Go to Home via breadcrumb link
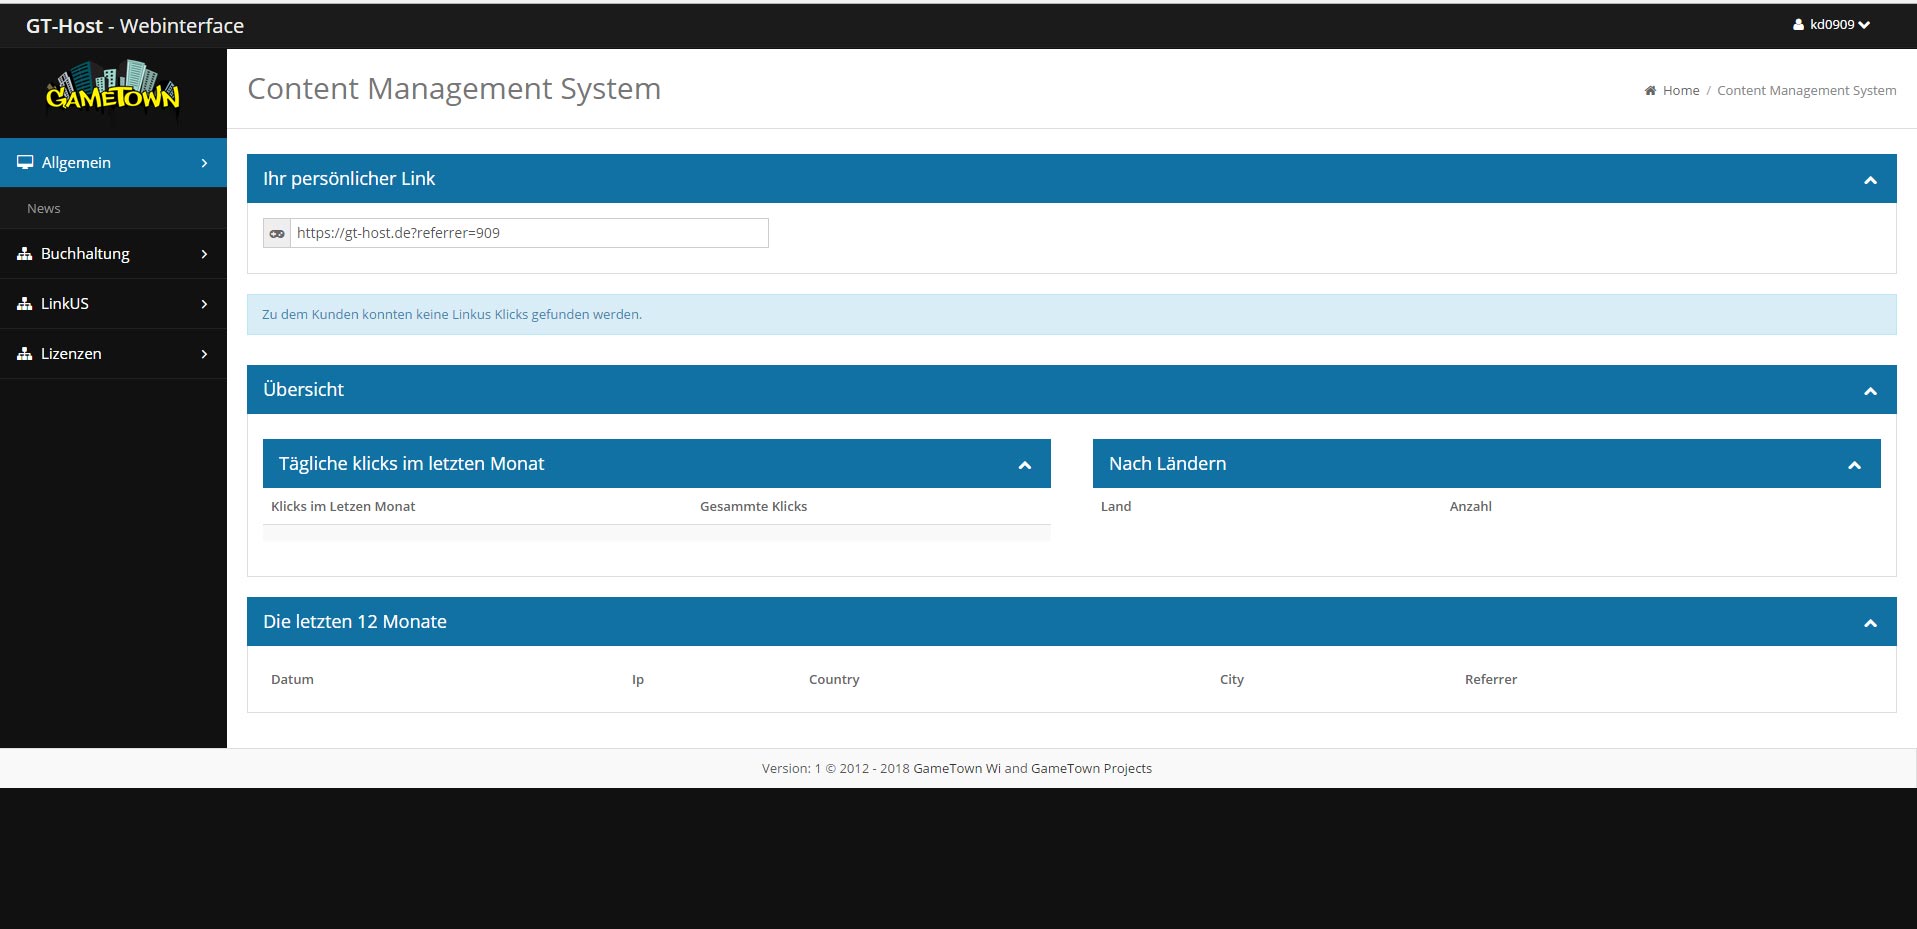The image size is (1917, 929). pos(1680,90)
